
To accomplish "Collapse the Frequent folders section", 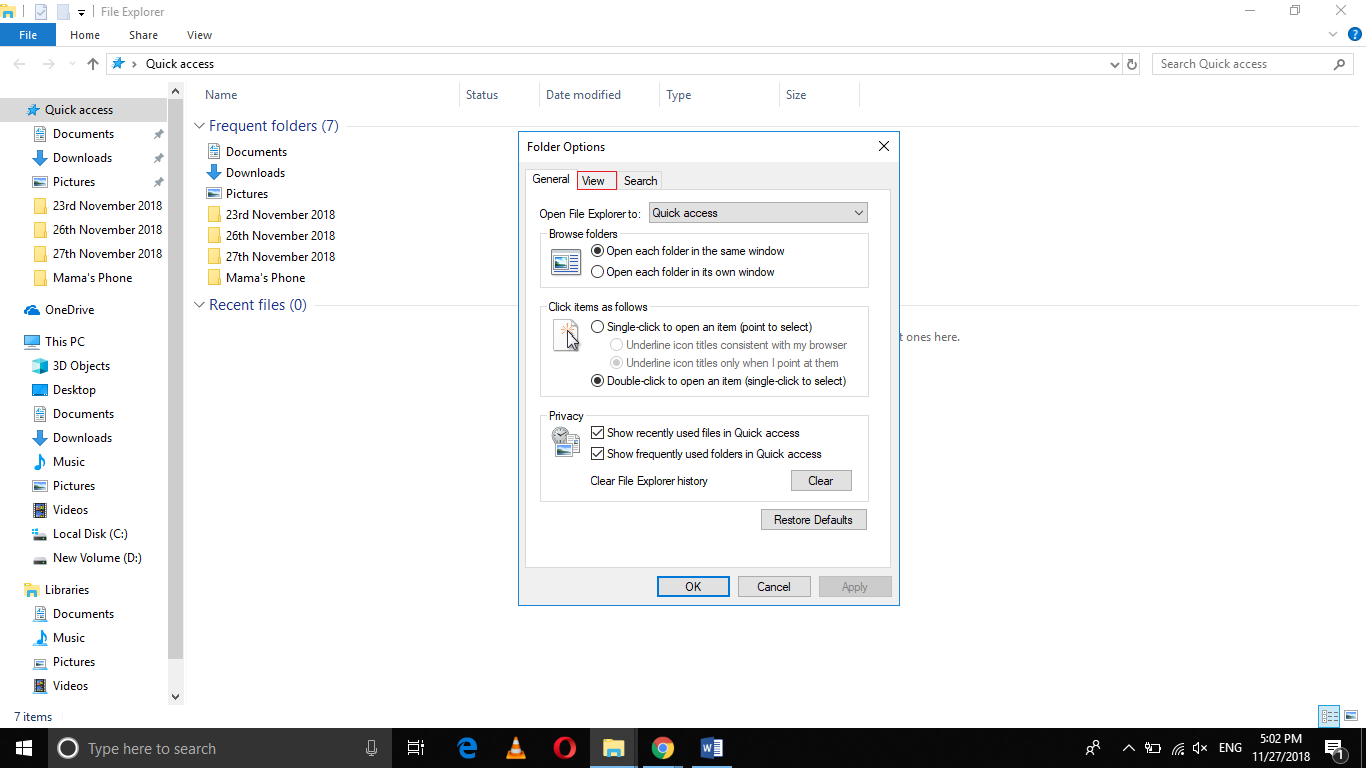I will tap(198, 125).
